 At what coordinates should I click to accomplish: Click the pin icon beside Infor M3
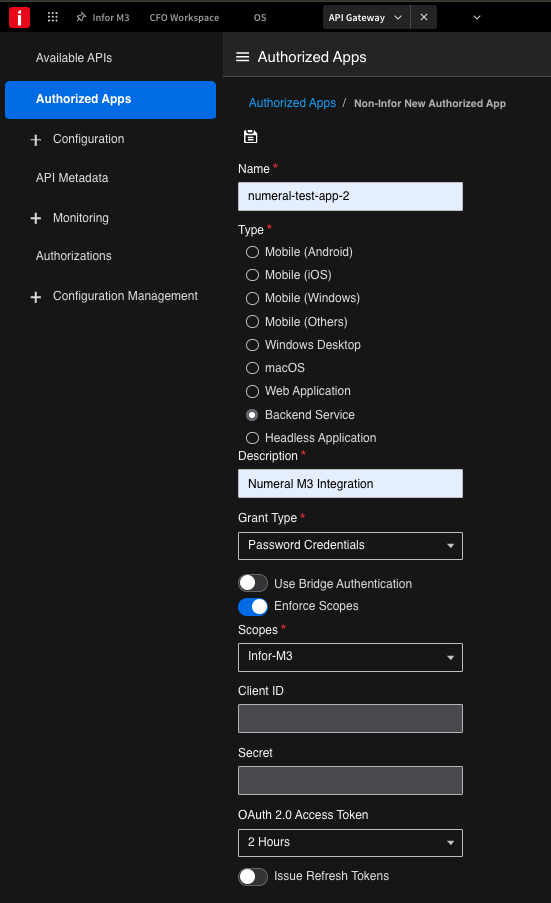point(81,17)
